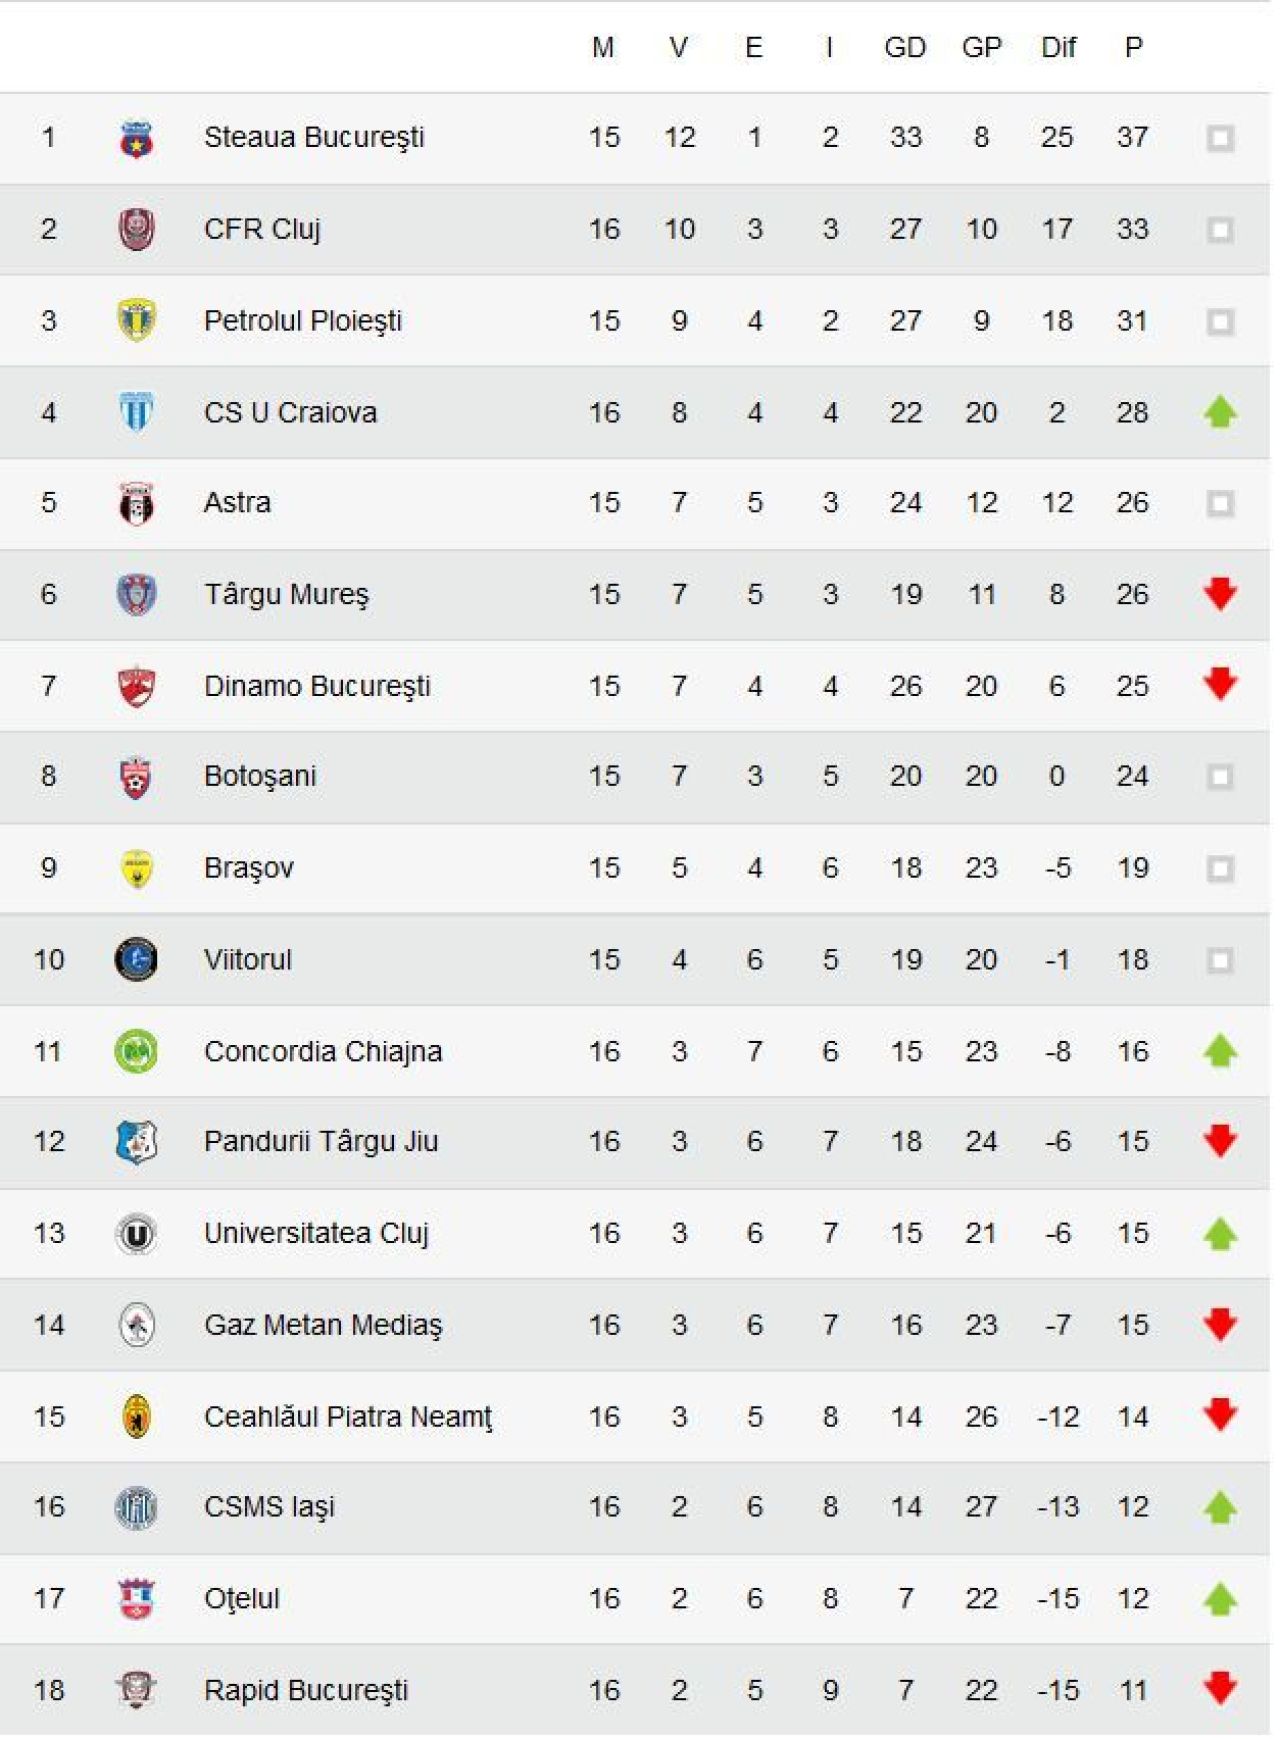Toggle the square box in Brașov row

tap(1220, 868)
